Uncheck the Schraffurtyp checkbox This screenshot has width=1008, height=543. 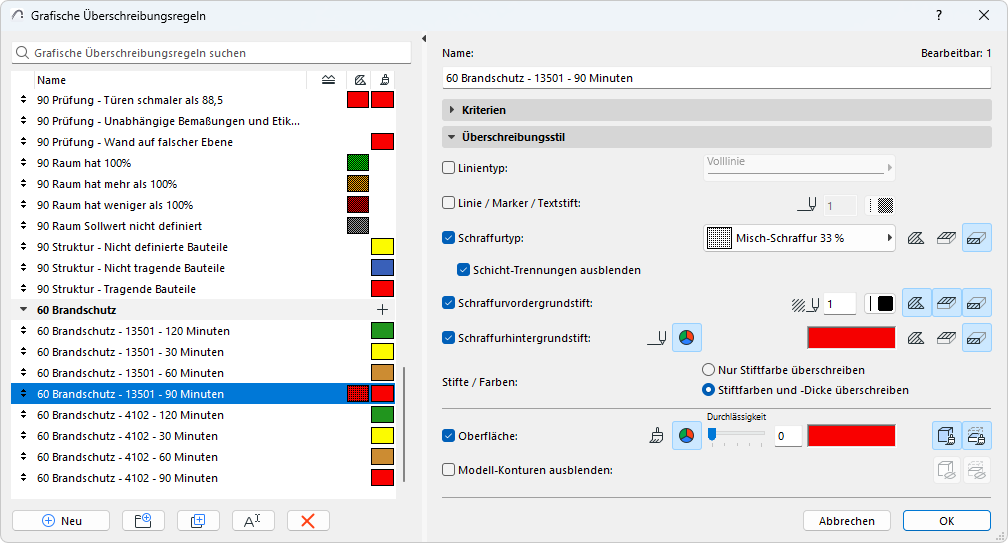pyautogui.click(x=449, y=238)
